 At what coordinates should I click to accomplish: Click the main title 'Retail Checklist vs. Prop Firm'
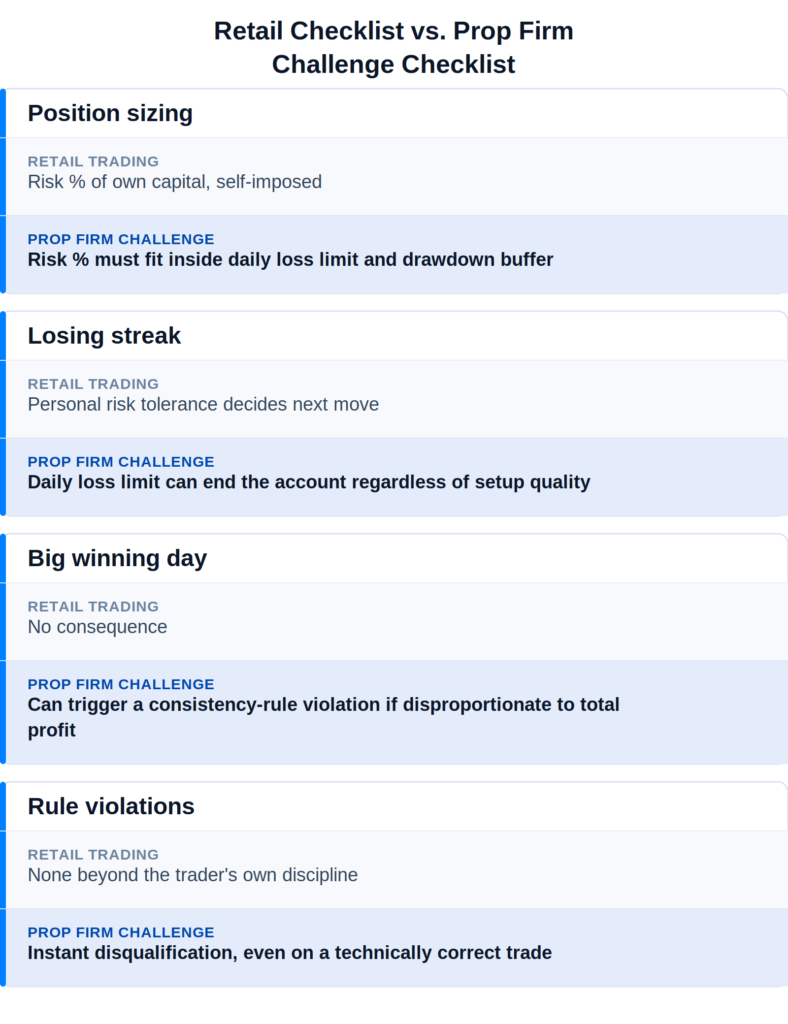(x=394, y=31)
